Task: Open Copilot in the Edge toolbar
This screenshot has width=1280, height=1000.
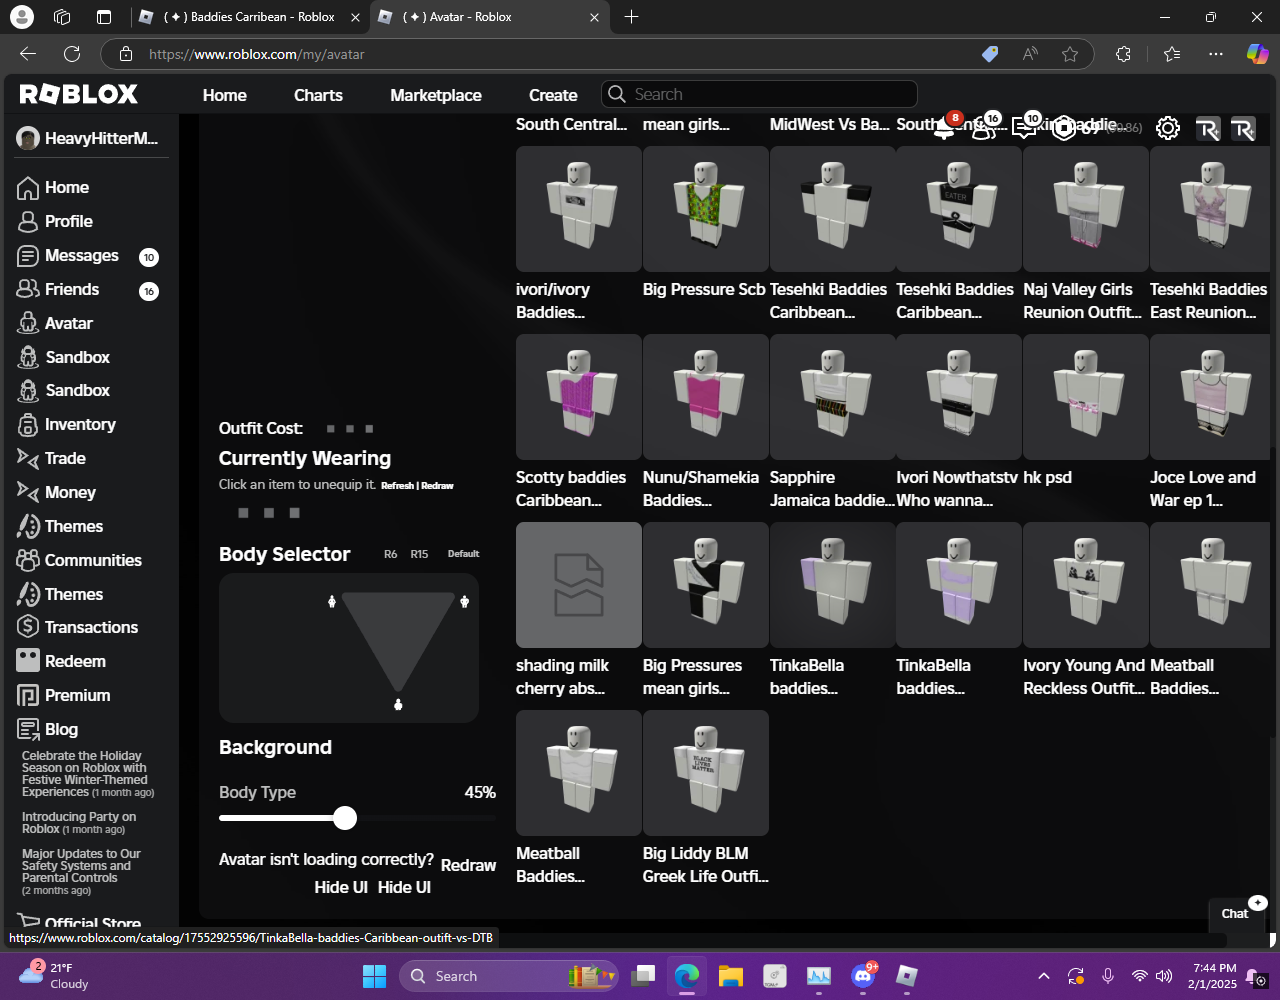Action: pos(1257,54)
